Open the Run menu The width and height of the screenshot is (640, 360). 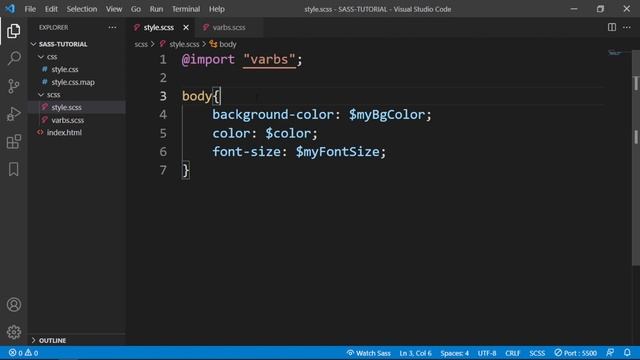coord(156,9)
